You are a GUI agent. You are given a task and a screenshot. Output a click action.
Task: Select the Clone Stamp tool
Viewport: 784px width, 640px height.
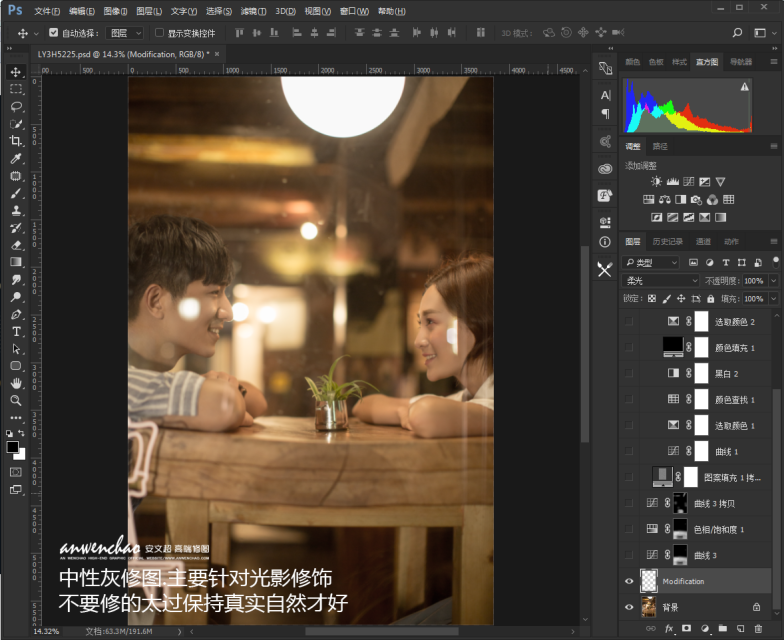pyautogui.click(x=16, y=210)
